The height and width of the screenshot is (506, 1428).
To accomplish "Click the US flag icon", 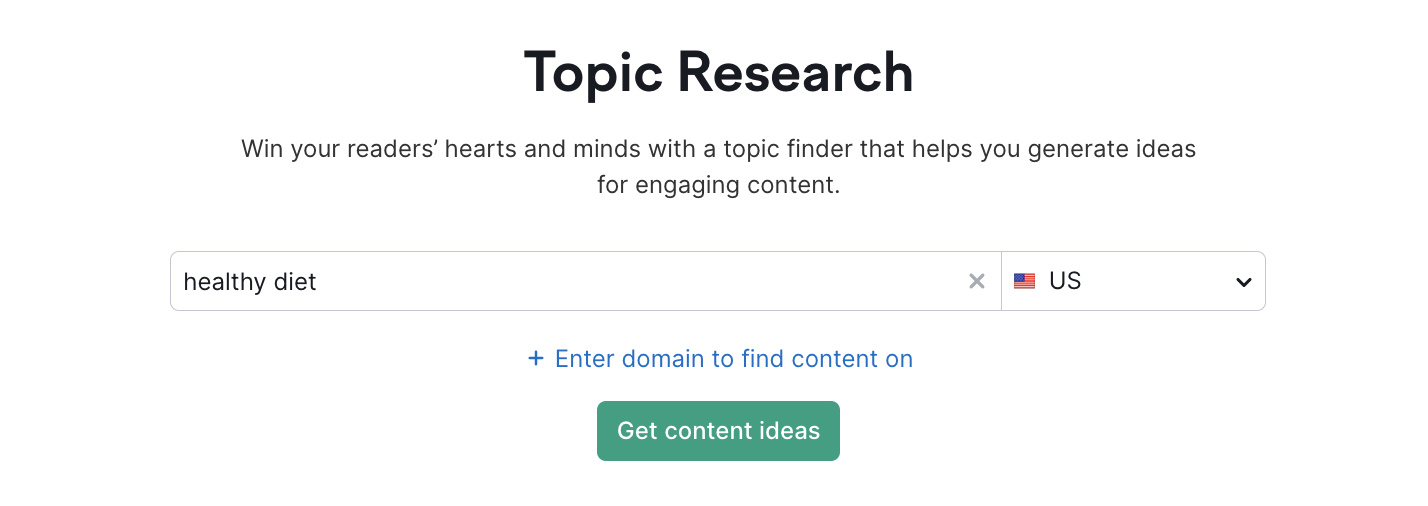I will (x=1024, y=282).
